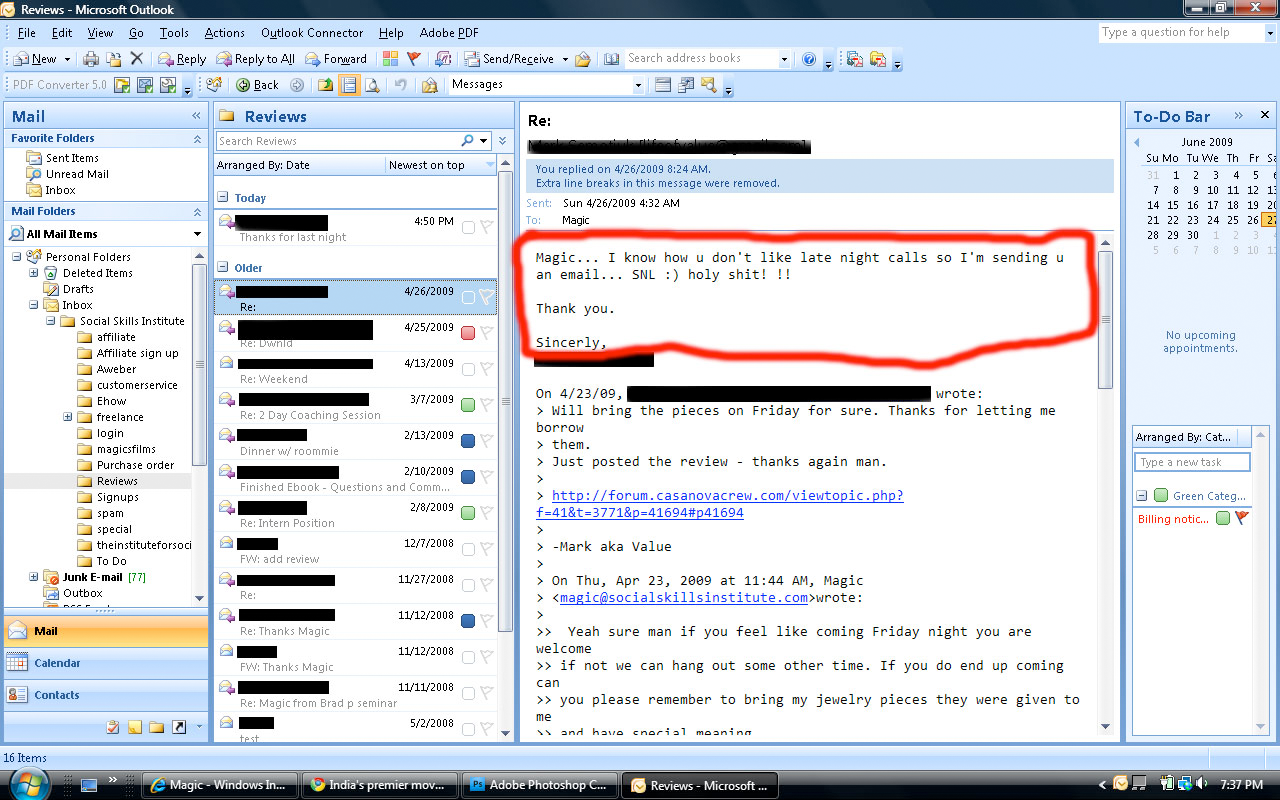Click the first PDF Converter 5.0 icon
This screenshot has width=1280, height=800.
point(122,85)
